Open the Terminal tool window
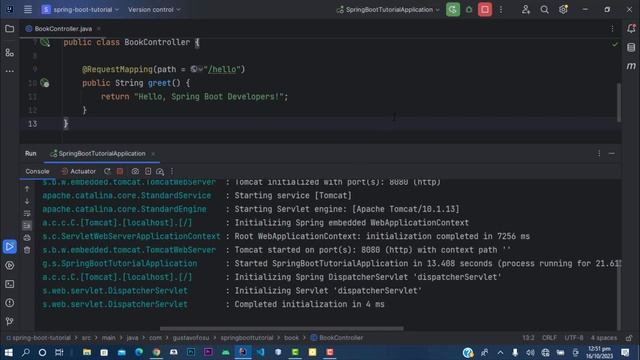640x360 pixels. tap(9, 284)
